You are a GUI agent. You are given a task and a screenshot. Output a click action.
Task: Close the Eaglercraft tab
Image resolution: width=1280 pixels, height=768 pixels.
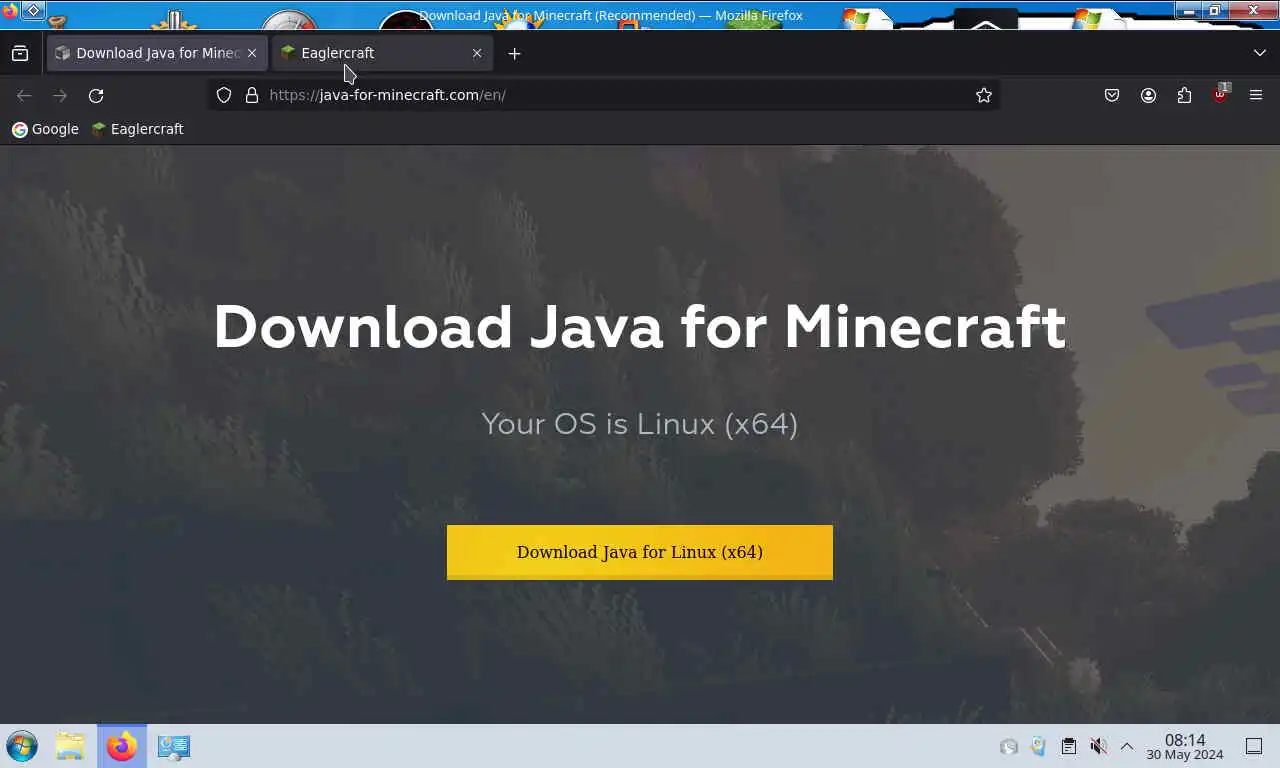tap(477, 53)
